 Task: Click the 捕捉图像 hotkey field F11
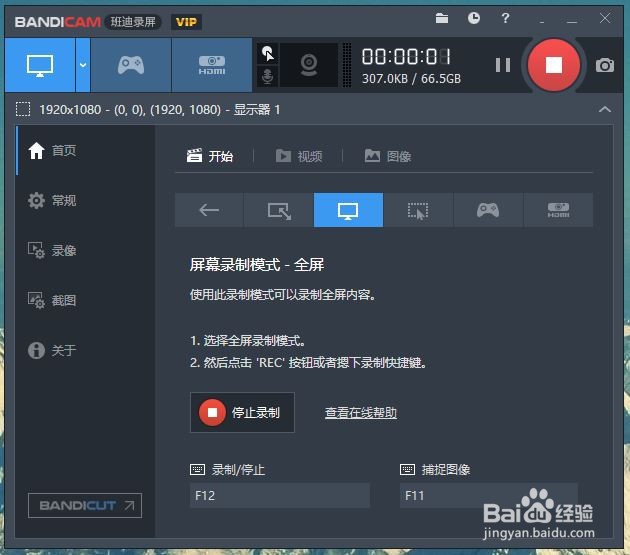tap(489, 496)
